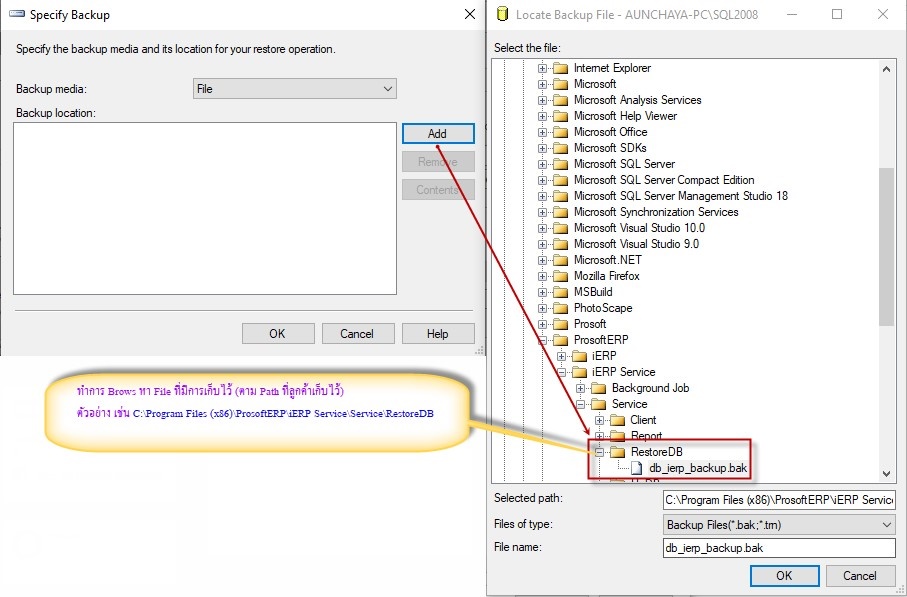Viewport: 907px width, 597px height.
Task: Select MSBuild folder icon
Action: [x=561, y=292]
